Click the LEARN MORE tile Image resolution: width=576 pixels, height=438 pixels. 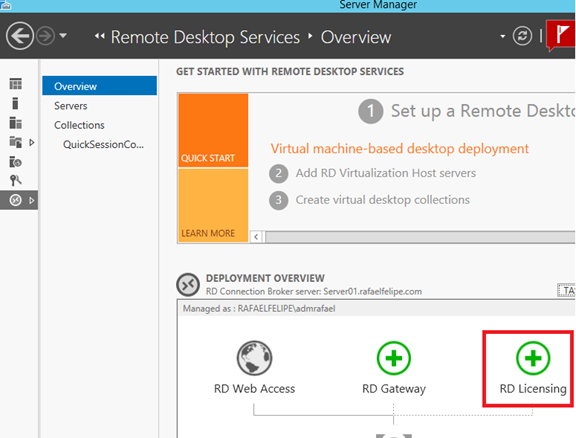point(213,205)
